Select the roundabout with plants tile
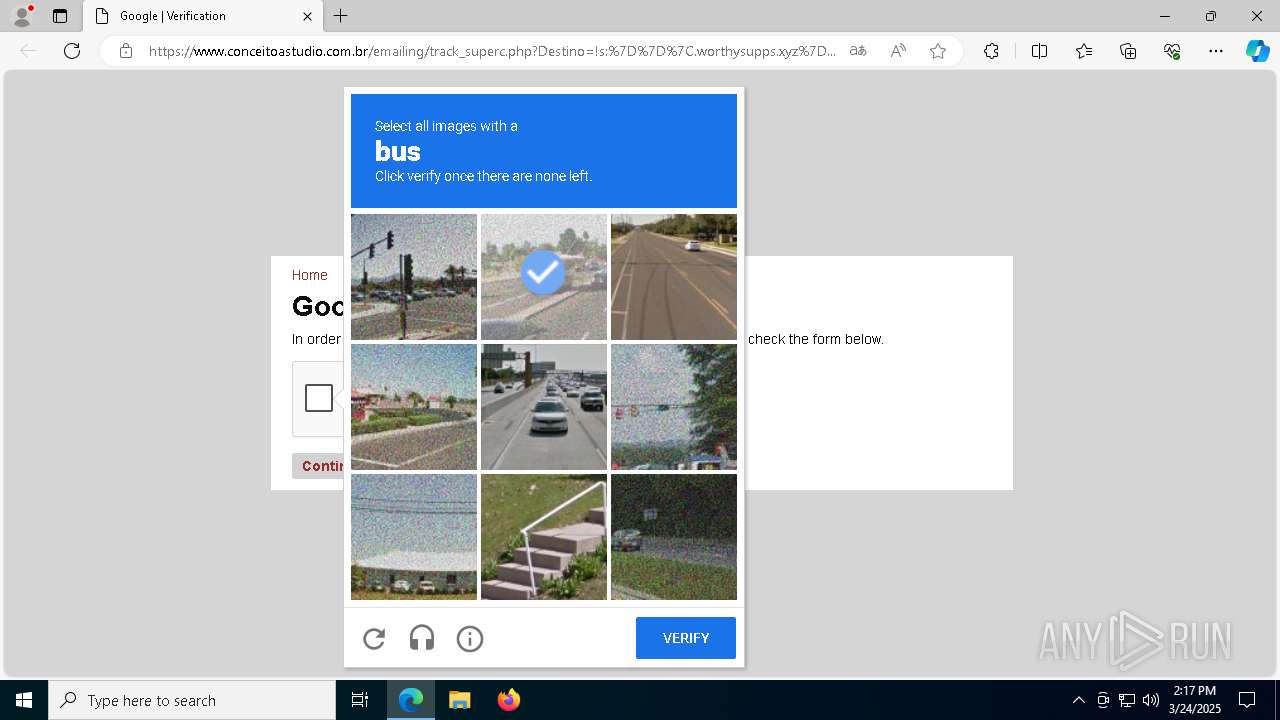The height and width of the screenshot is (720, 1280). 414,407
